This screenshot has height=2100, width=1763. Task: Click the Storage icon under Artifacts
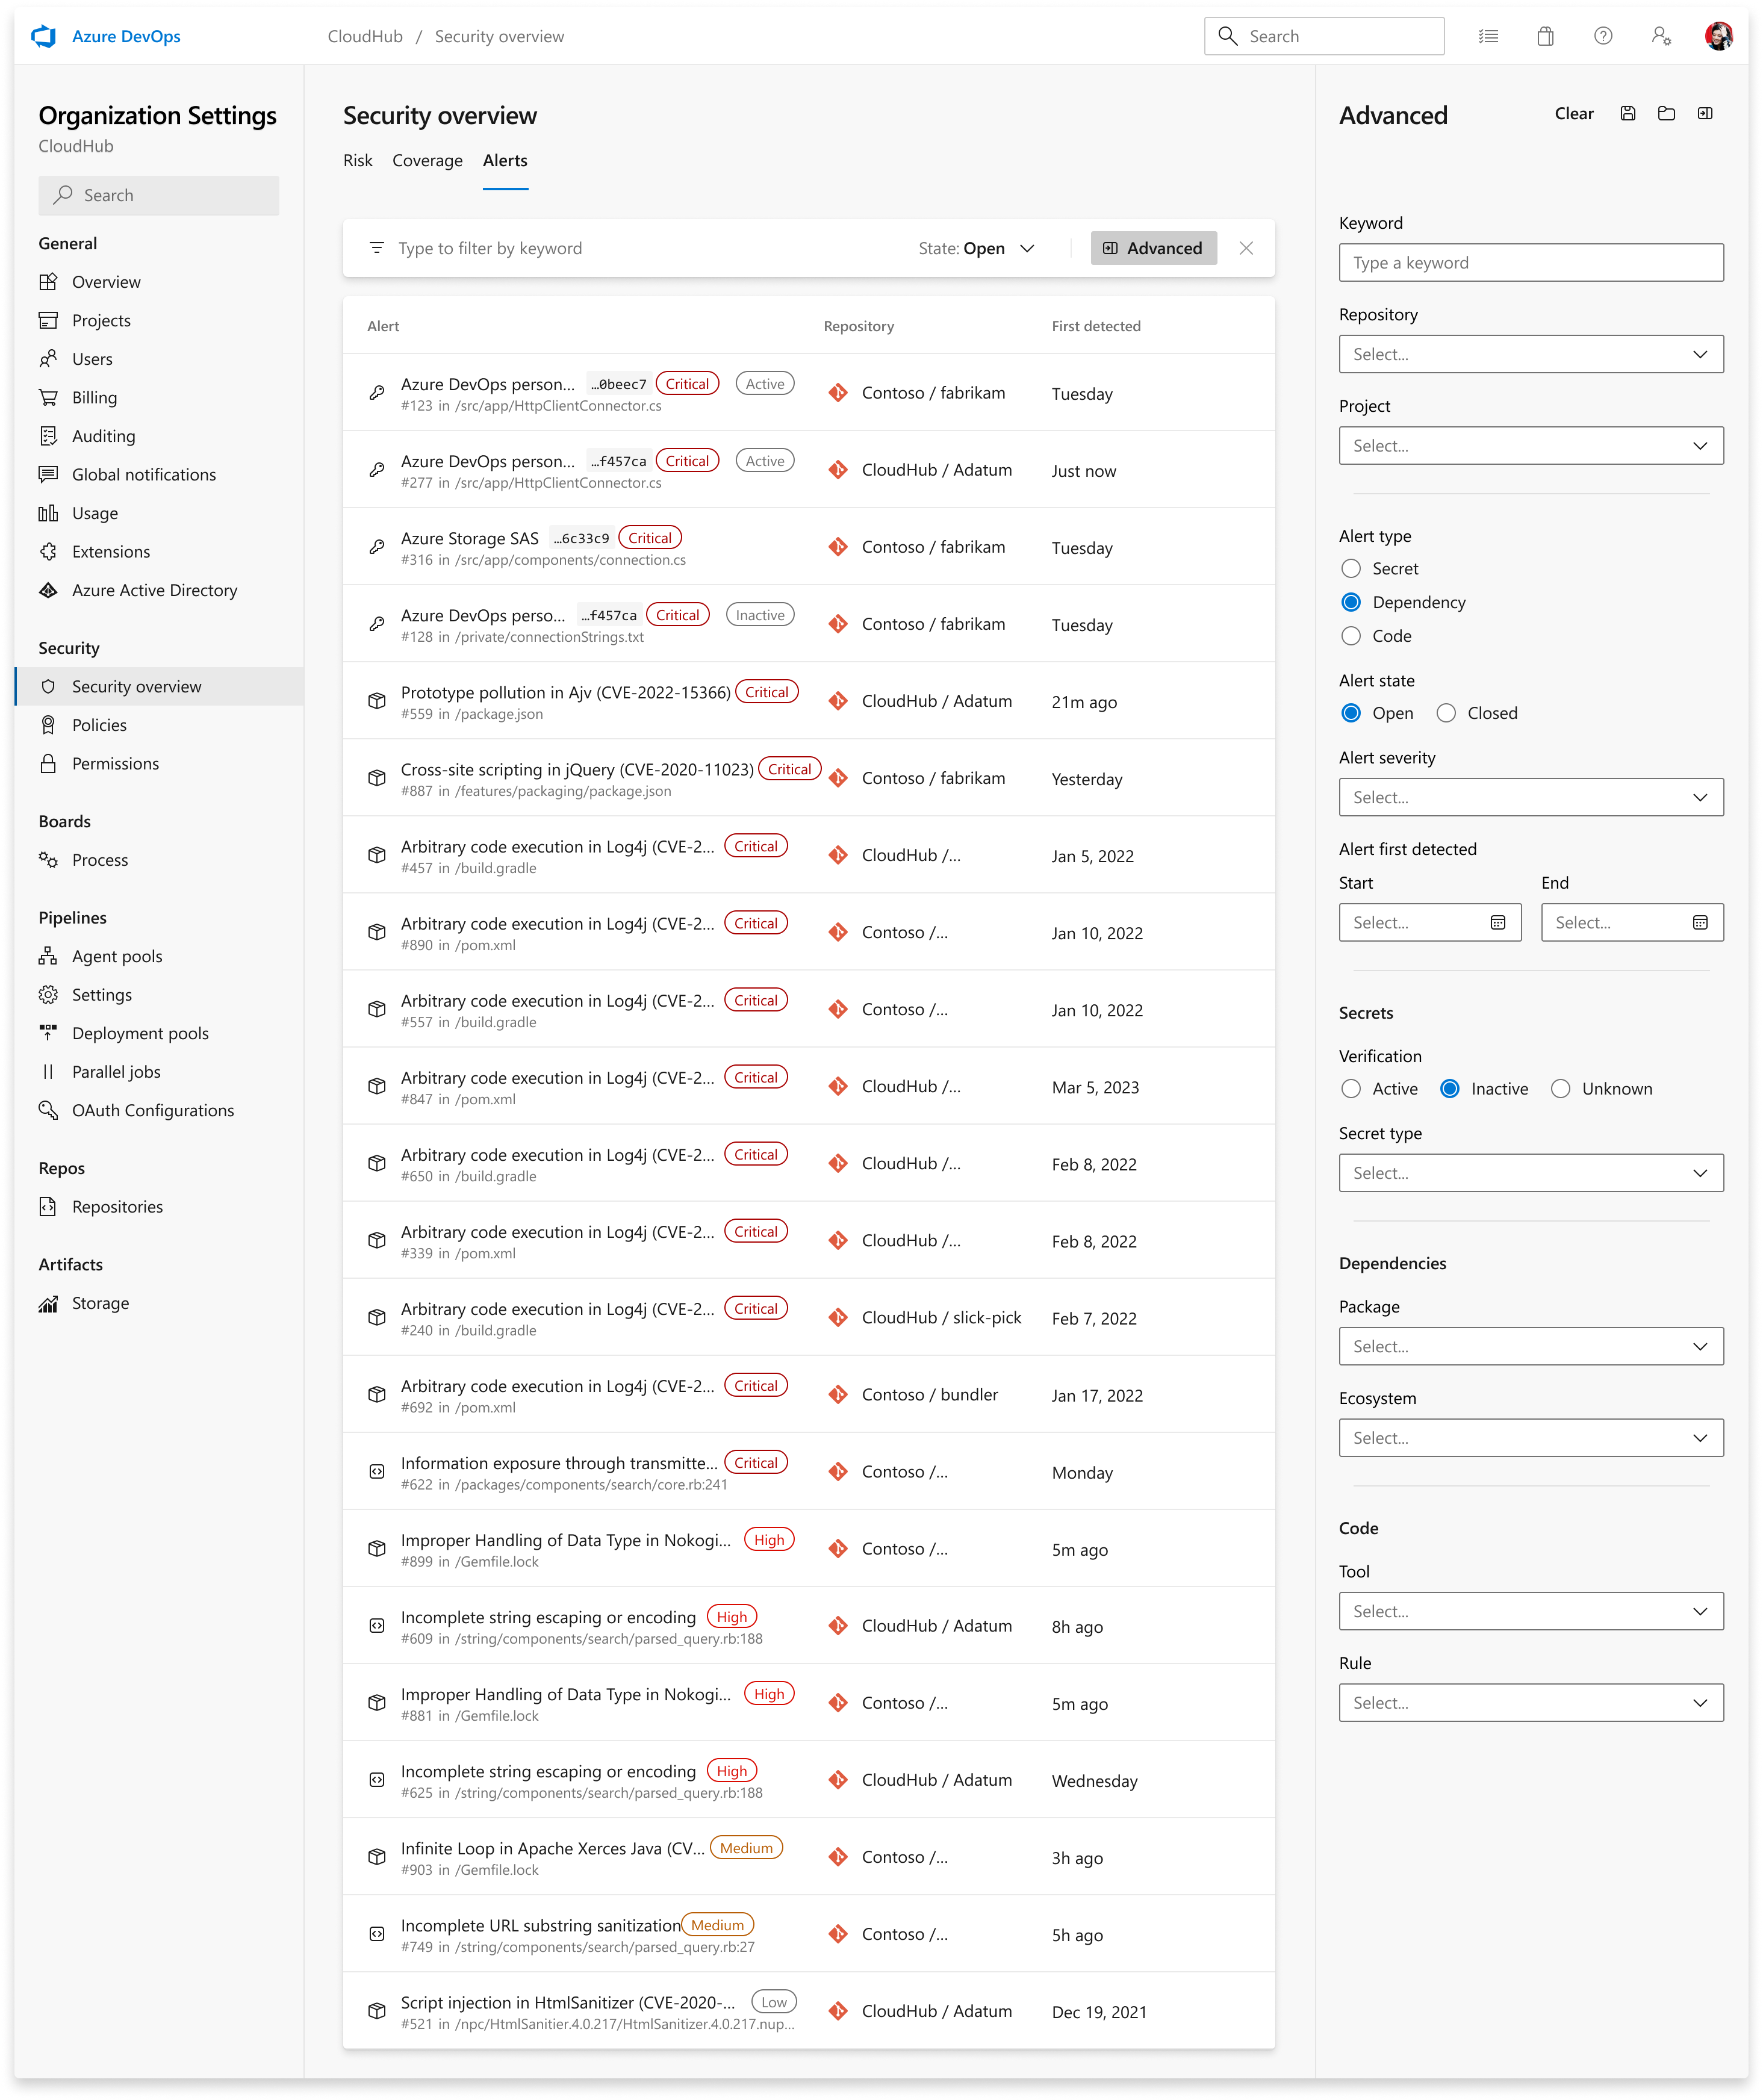pos(48,1304)
